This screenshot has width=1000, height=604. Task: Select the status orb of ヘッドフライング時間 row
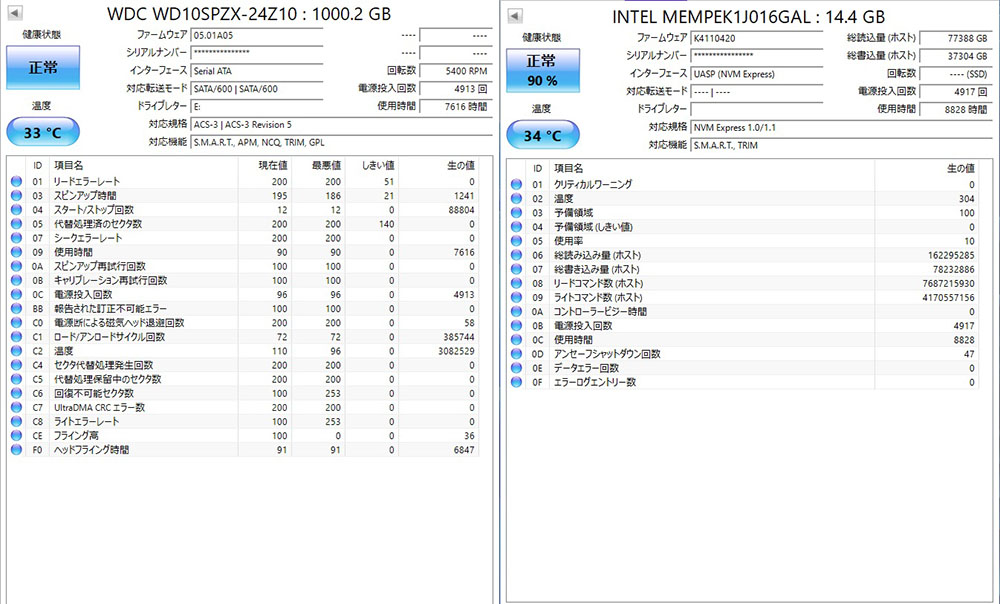[x=16, y=450]
